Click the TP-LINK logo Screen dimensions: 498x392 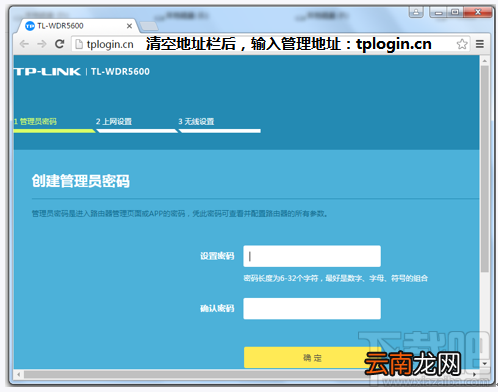coord(47,72)
